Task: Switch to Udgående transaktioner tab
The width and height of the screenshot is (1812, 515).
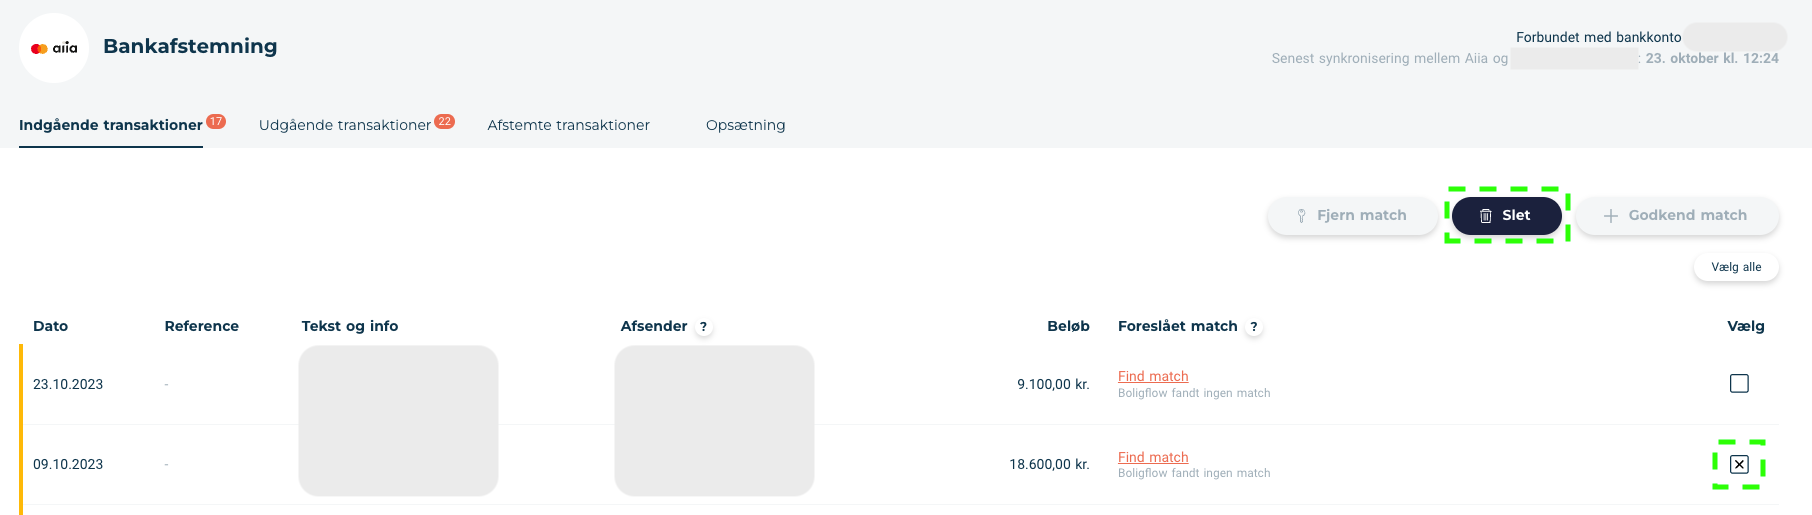Action: point(345,125)
